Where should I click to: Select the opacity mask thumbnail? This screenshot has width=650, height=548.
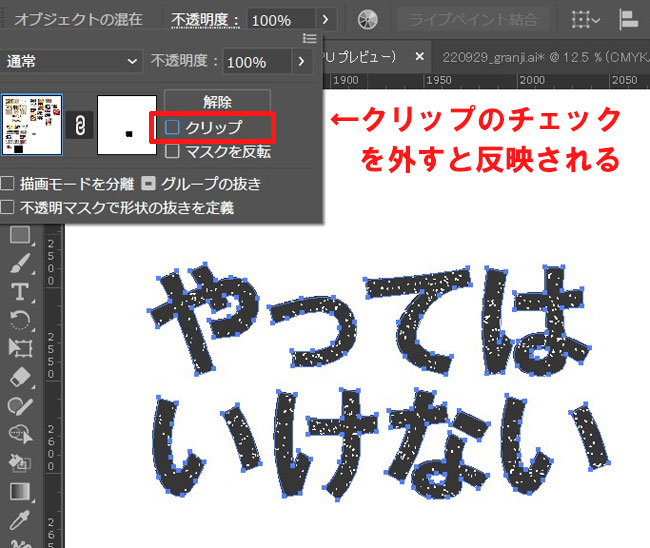(x=127, y=125)
